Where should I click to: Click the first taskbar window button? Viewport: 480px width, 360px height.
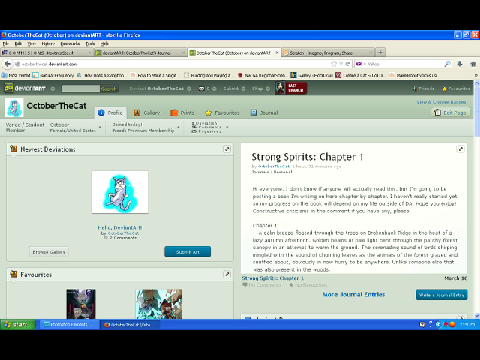pyautogui.click(x=69, y=324)
